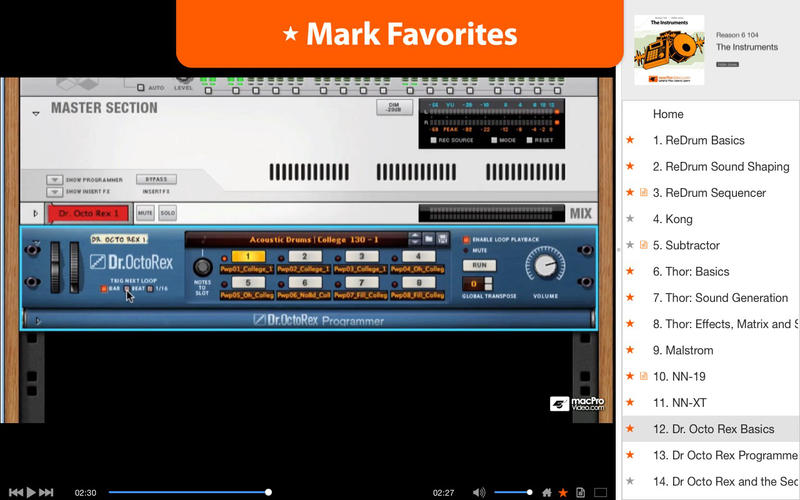Open notes with the document icon in the player bar
The height and width of the screenshot is (500, 800).
pyautogui.click(x=580, y=492)
